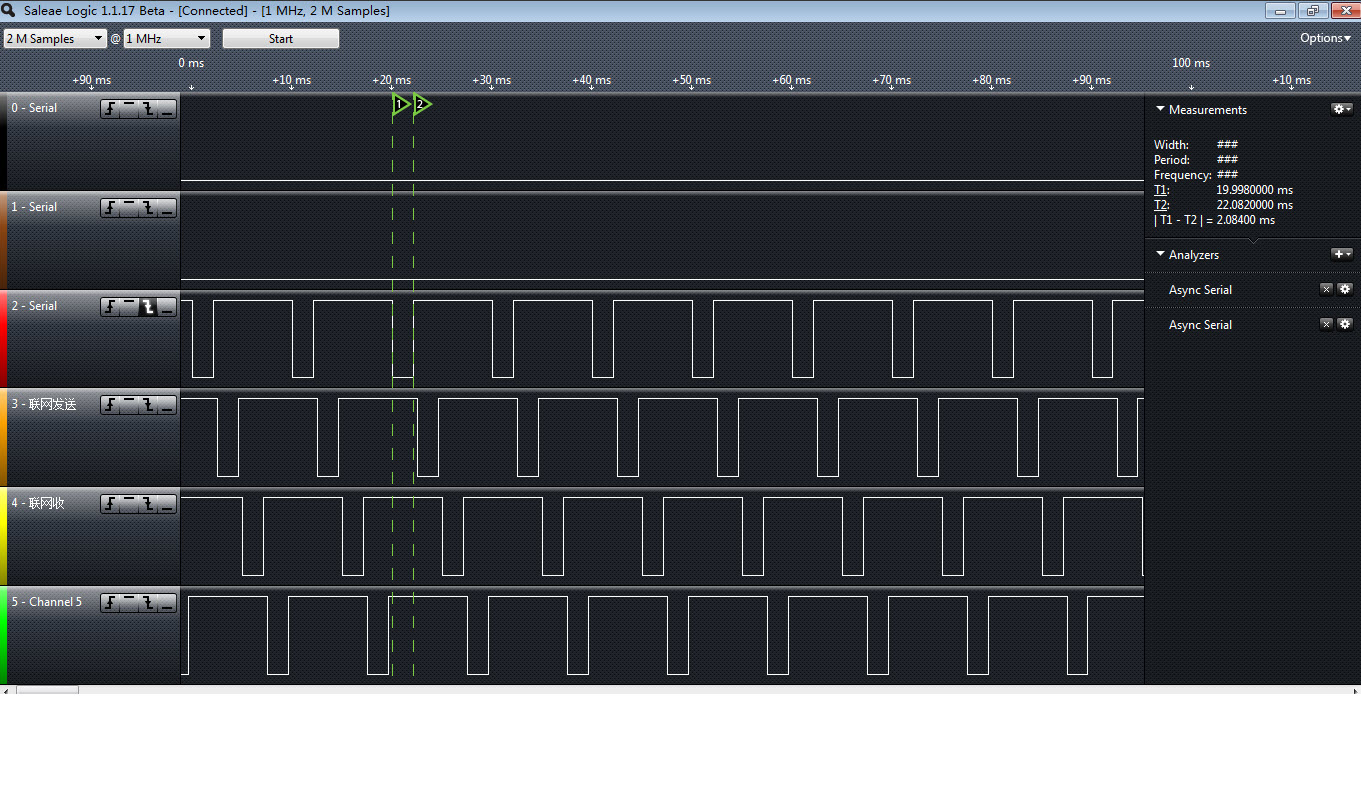1361x800 pixels.
Task: Click the T1 label in Measurements
Action: coord(1161,190)
